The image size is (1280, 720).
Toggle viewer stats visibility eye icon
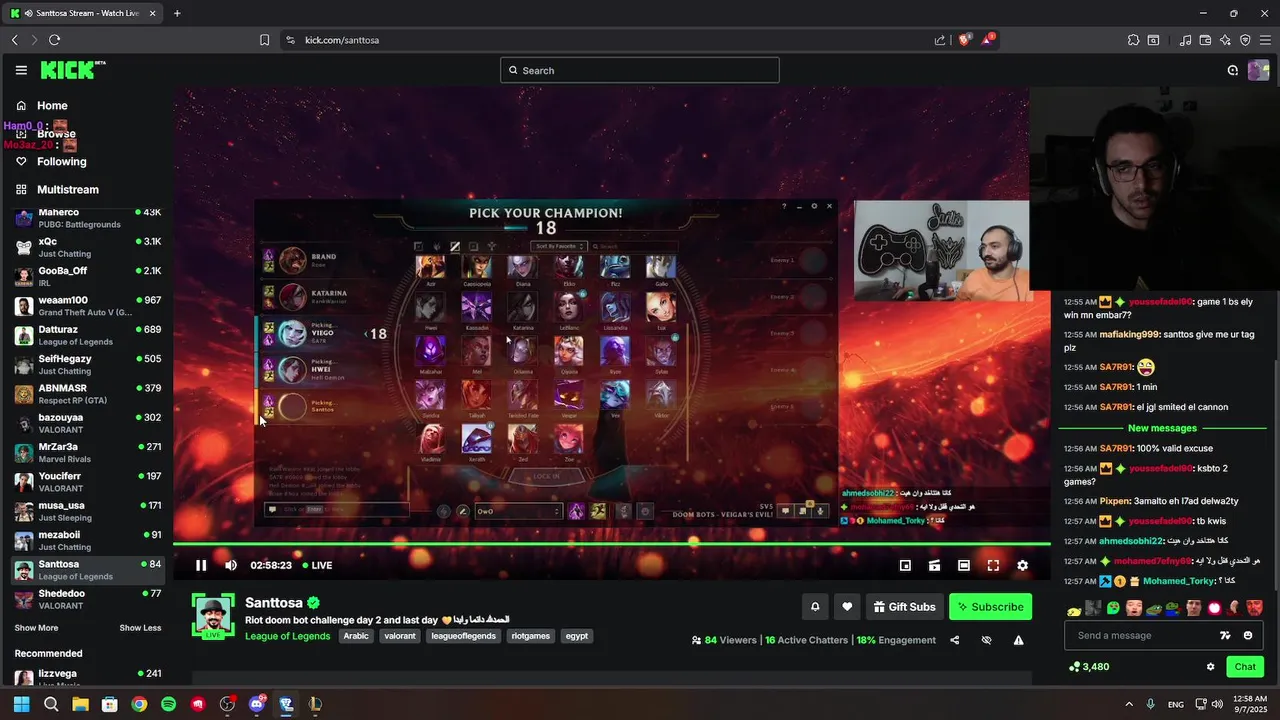tap(986, 640)
